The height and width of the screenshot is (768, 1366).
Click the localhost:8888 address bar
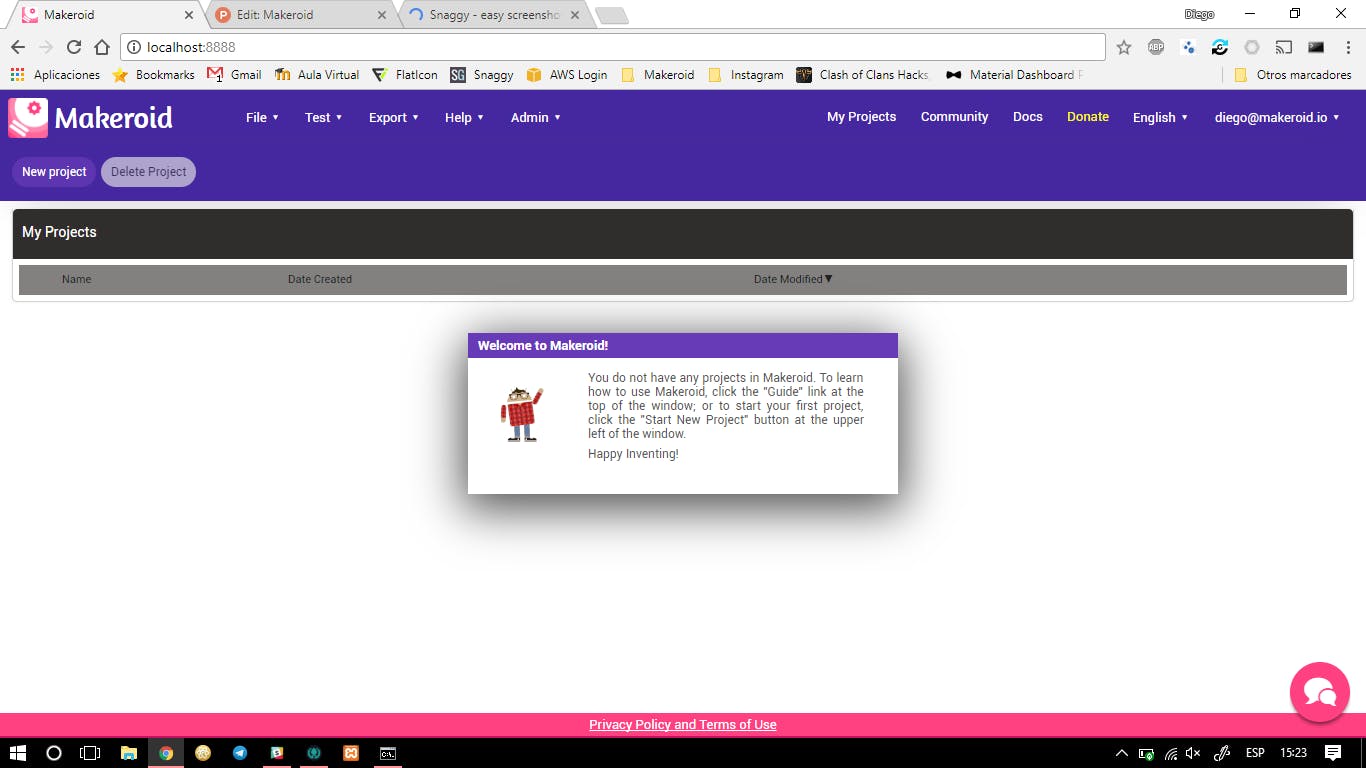click(x=613, y=47)
